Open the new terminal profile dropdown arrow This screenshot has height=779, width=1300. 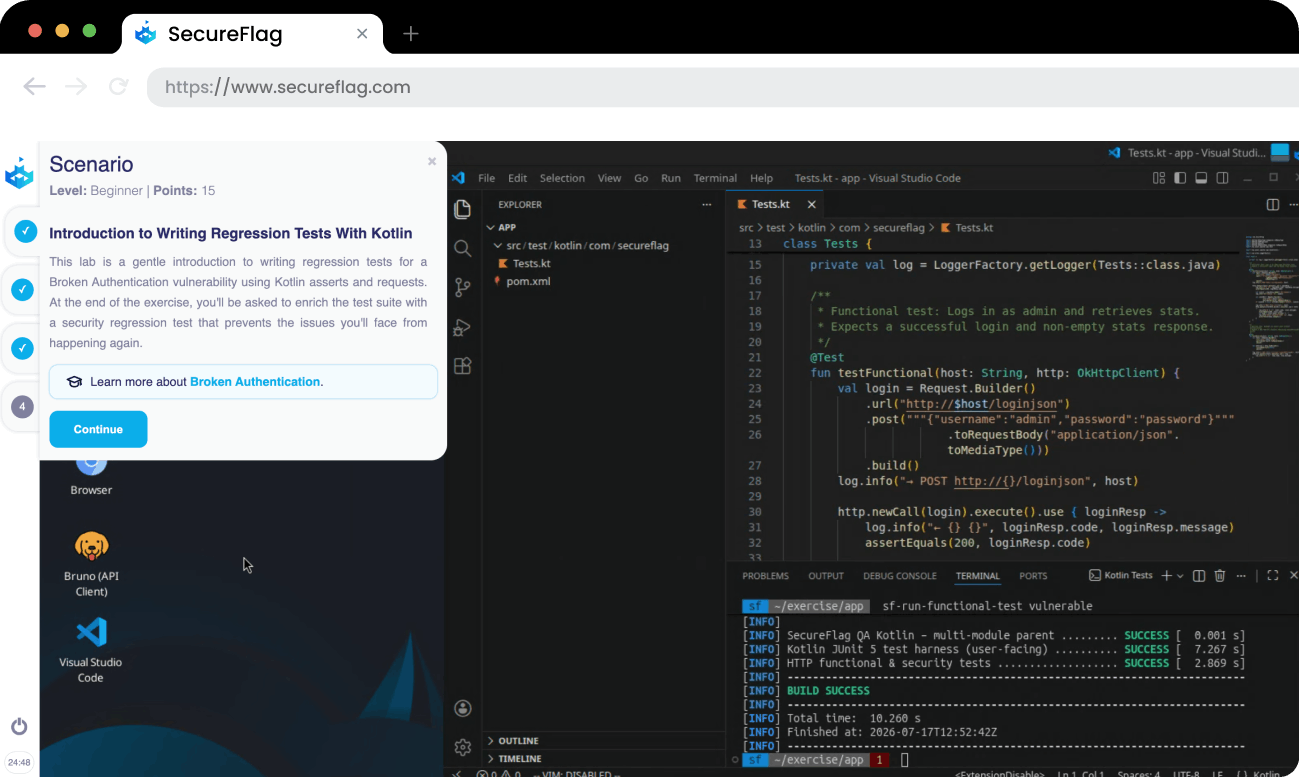point(1180,576)
